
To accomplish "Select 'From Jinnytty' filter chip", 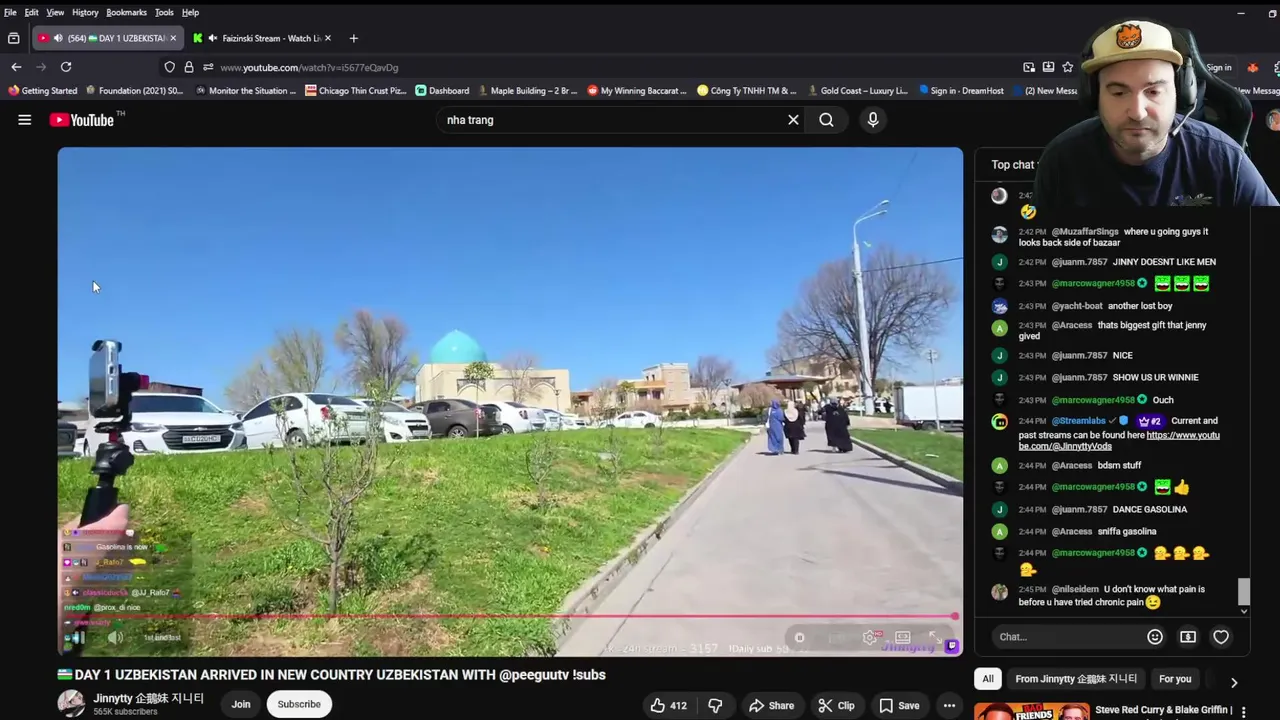I will (x=1076, y=679).
